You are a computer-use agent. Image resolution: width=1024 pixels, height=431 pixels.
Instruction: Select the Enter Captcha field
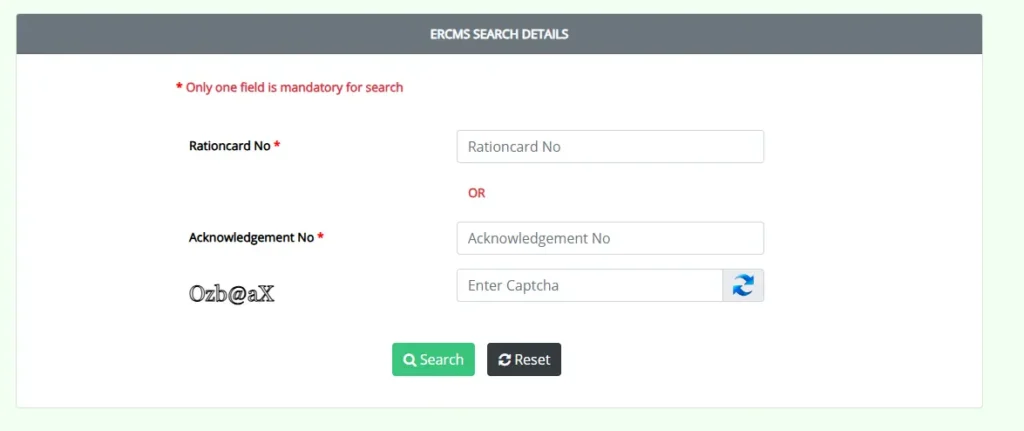pos(589,285)
